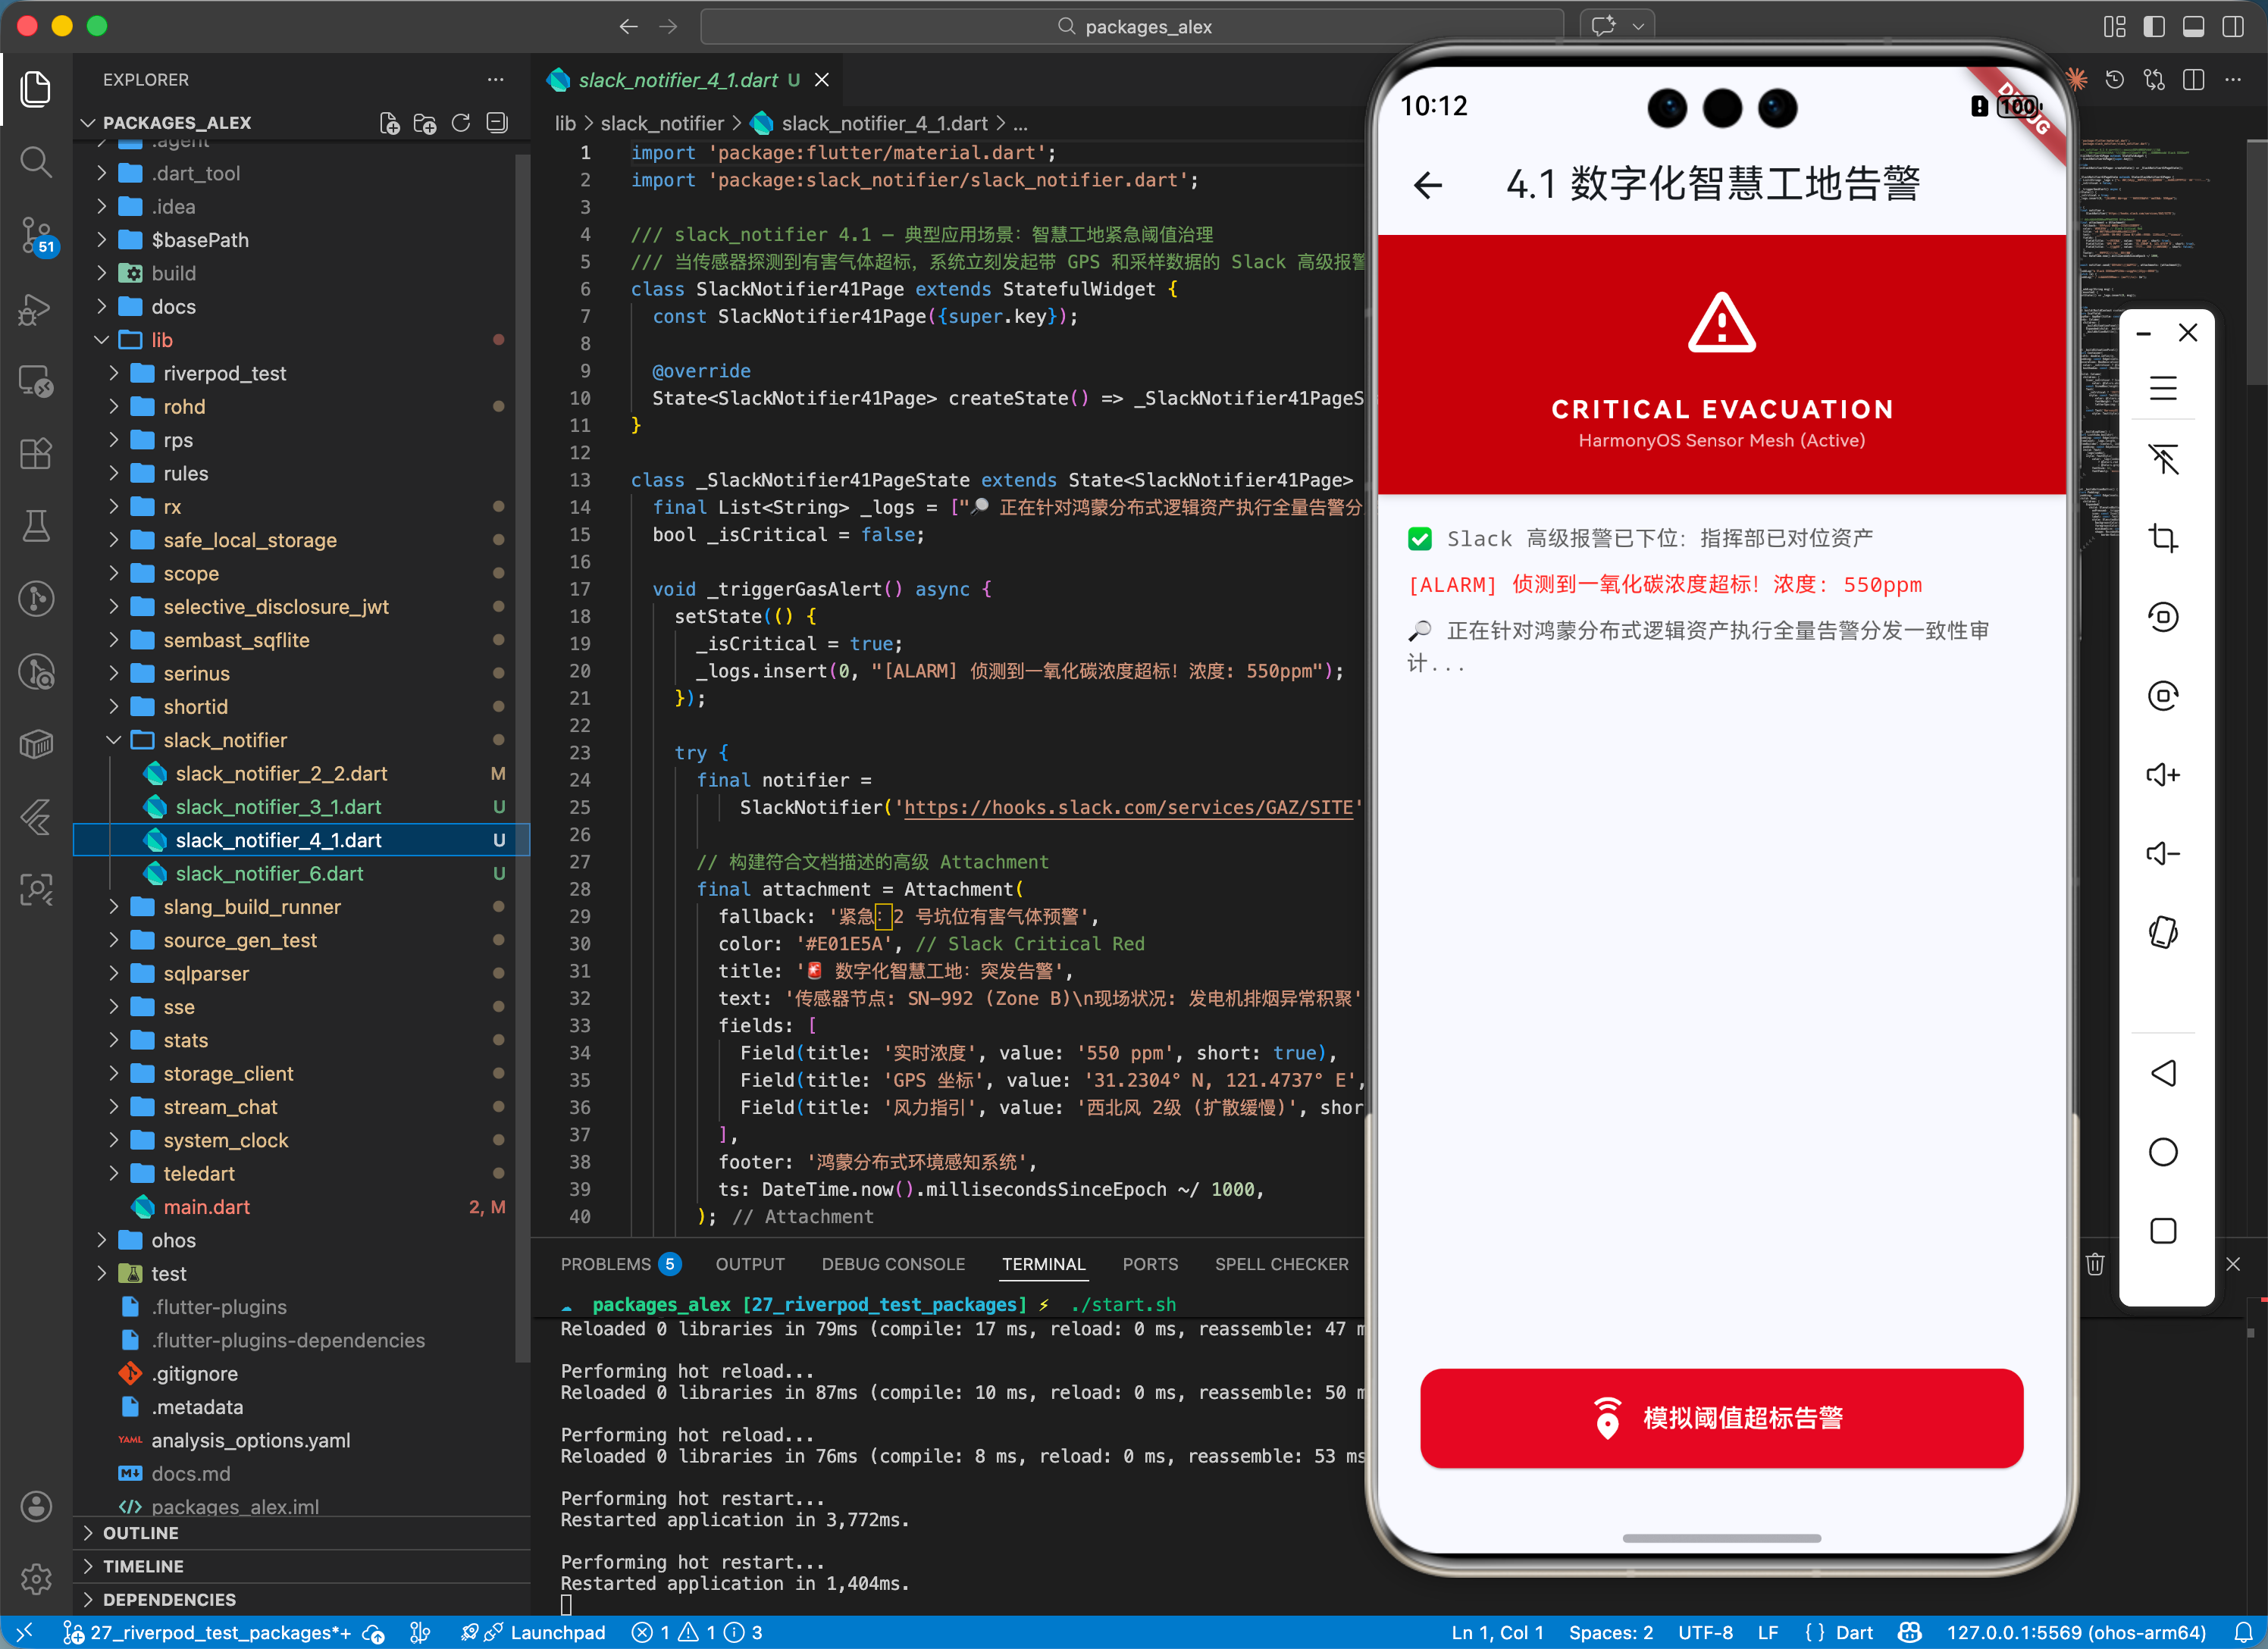Open the hooks.slack.com URL link in code
The image size is (2268, 1649).
(1128, 807)
